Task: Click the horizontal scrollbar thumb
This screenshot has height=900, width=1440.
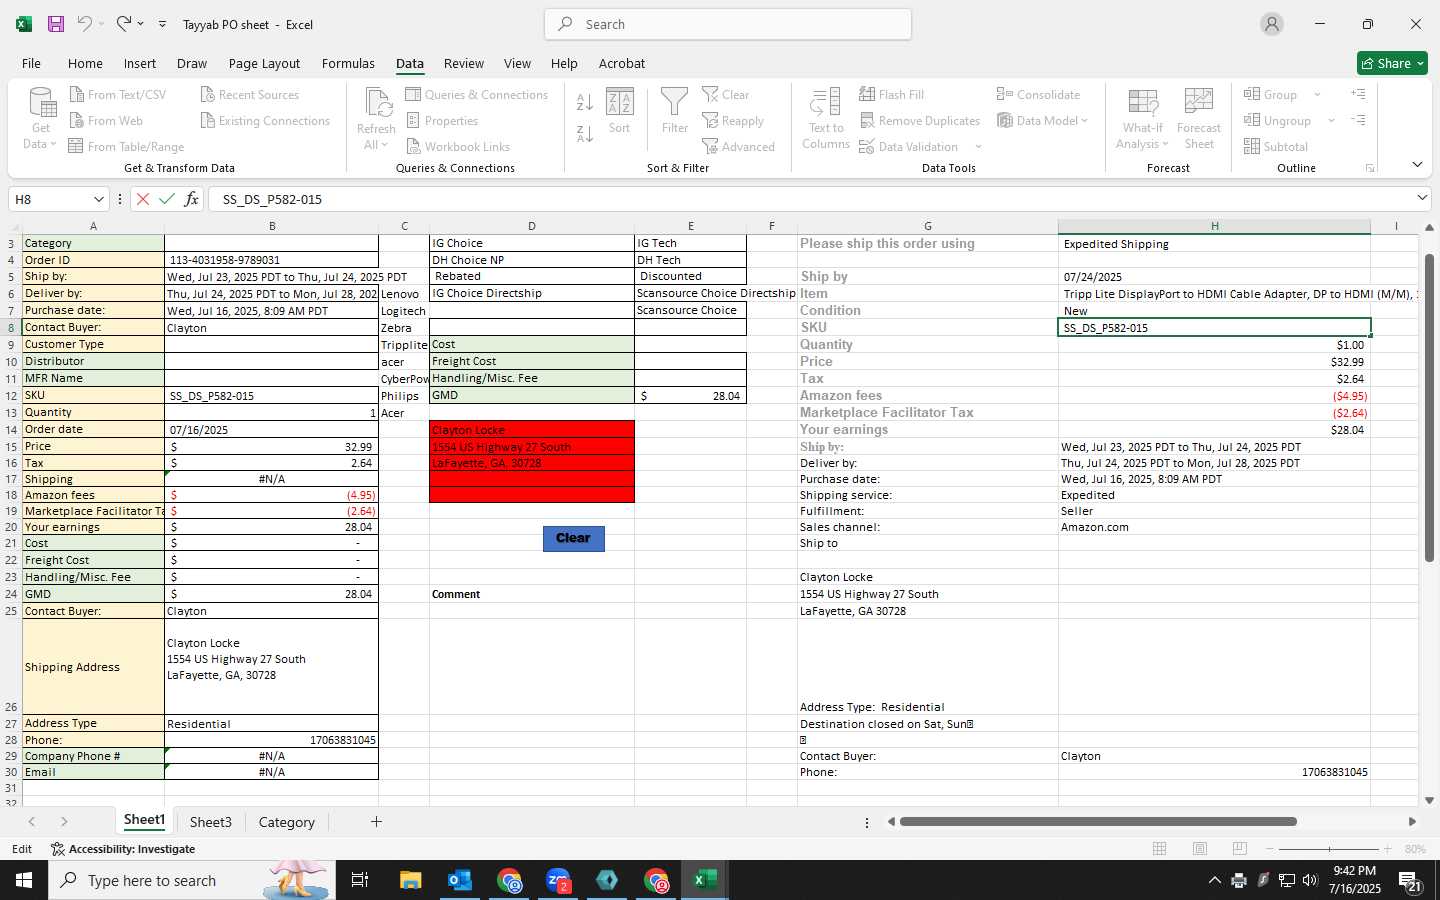Action: [1098, 822]
